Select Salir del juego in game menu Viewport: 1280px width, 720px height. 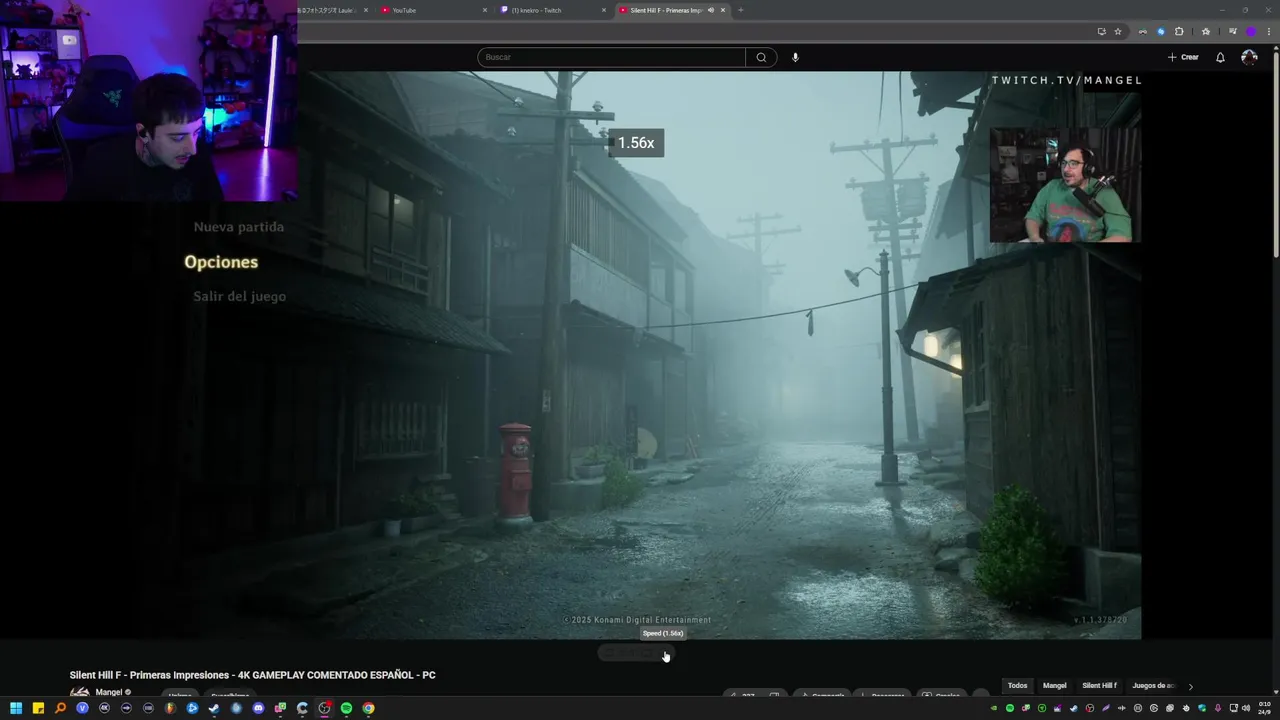pos(240,296)
